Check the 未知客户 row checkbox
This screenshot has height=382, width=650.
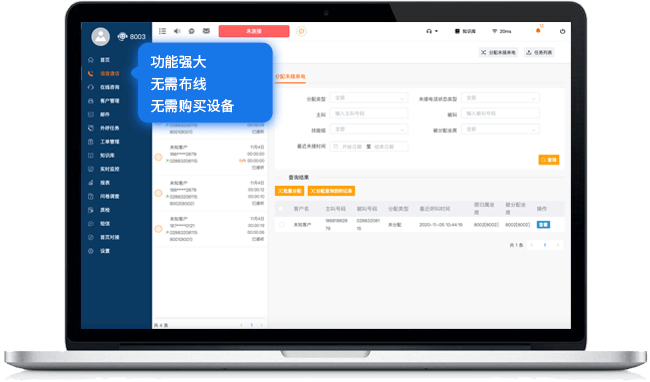coord(282,225)
